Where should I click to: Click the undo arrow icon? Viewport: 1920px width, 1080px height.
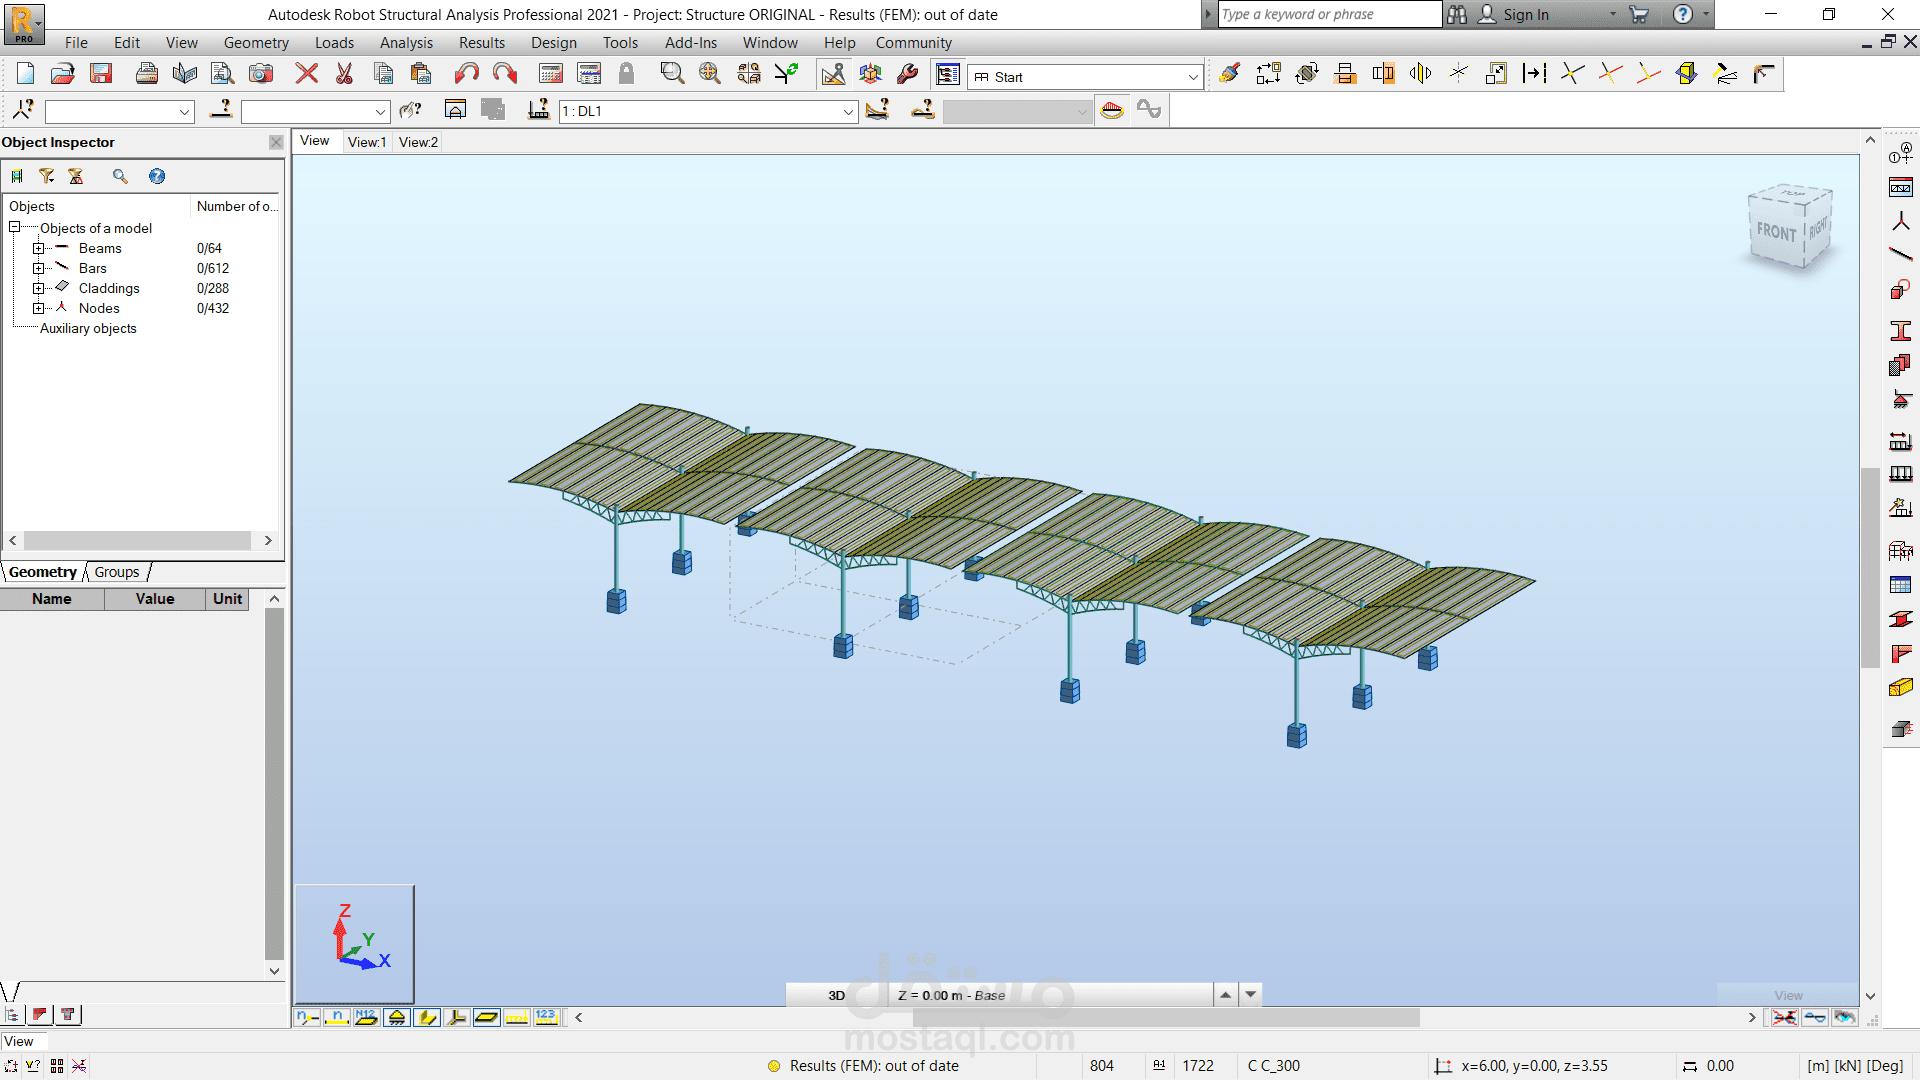(466, 73)
